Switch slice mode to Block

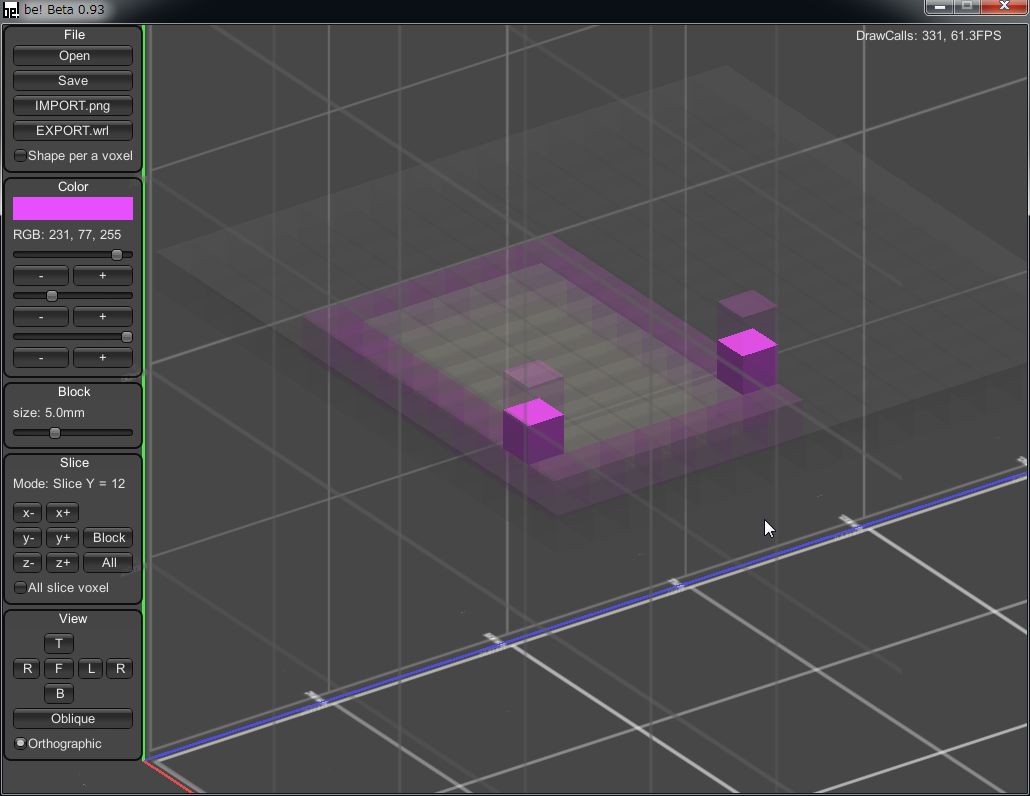point(108,538)
